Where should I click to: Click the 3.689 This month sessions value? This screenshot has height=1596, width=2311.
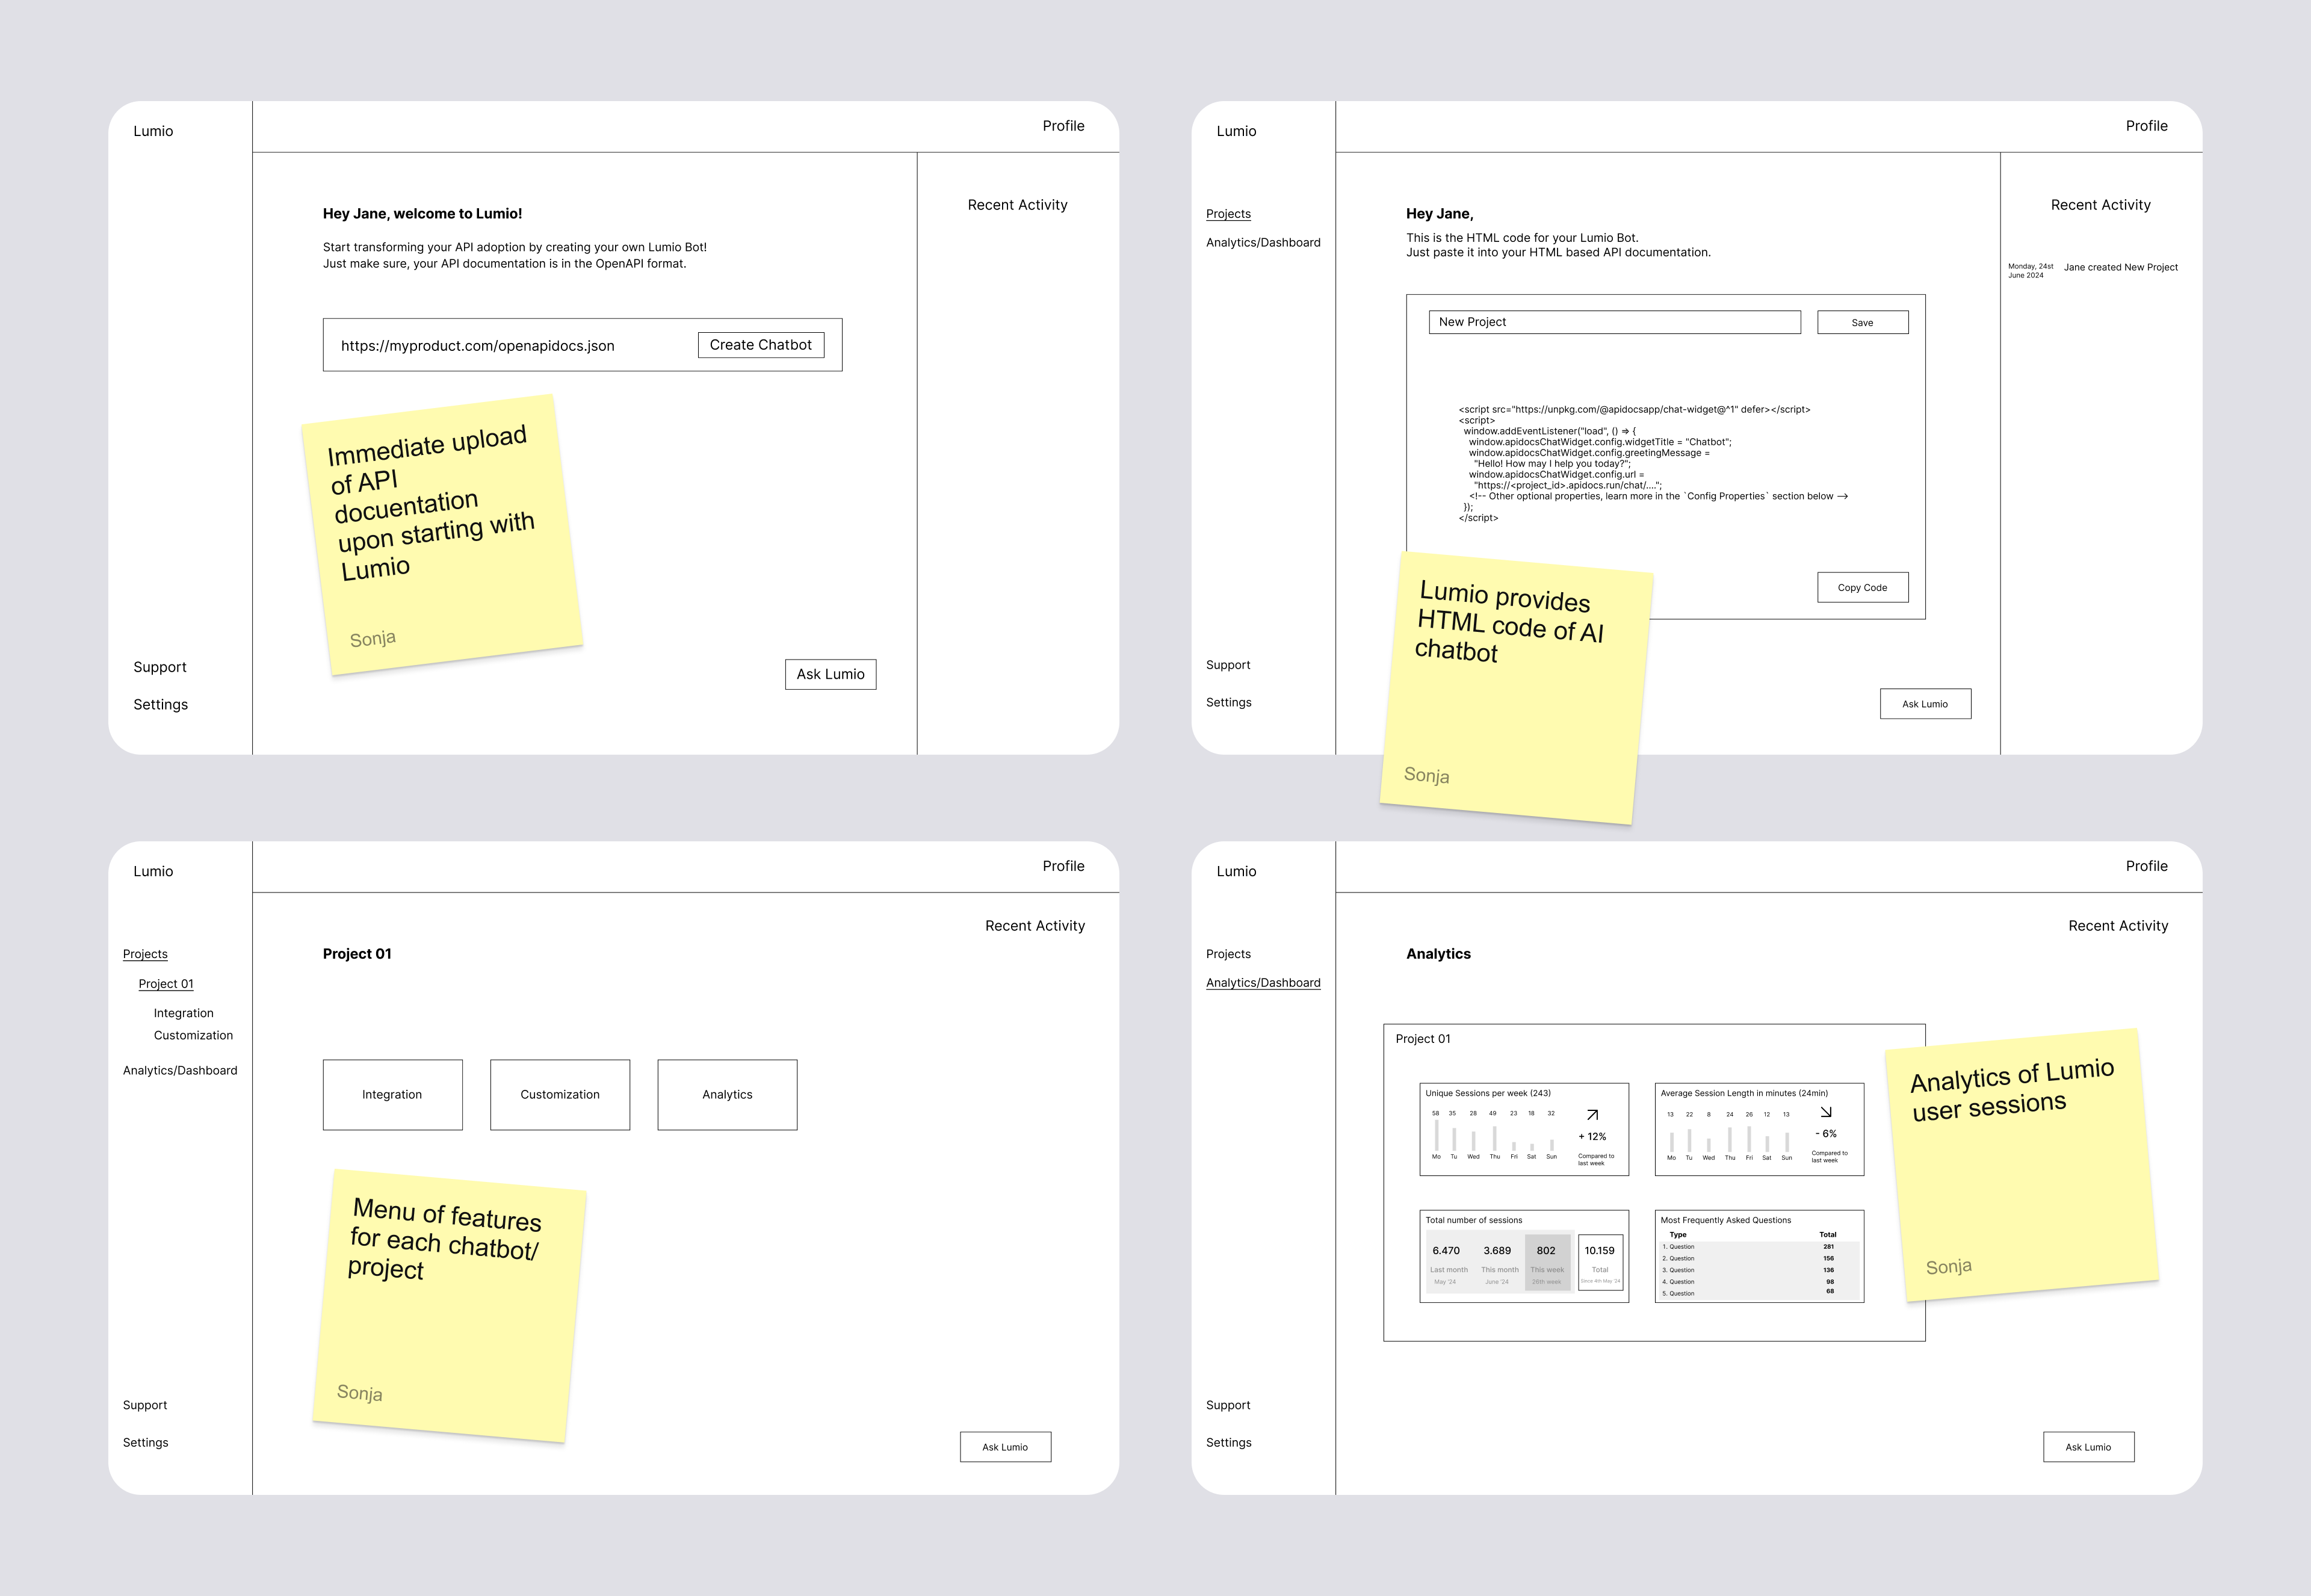tap(1497, 1250)
